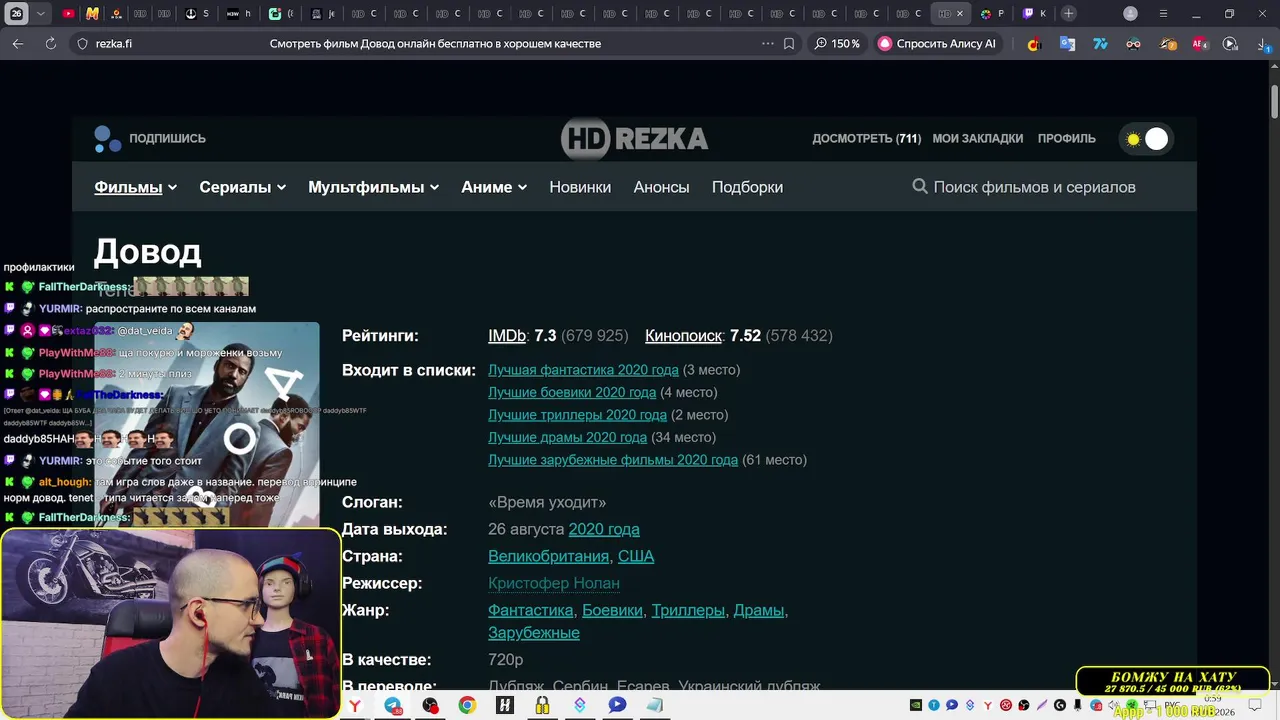
Task: Close the active HDrezka tab
Action: coord(960,14)
